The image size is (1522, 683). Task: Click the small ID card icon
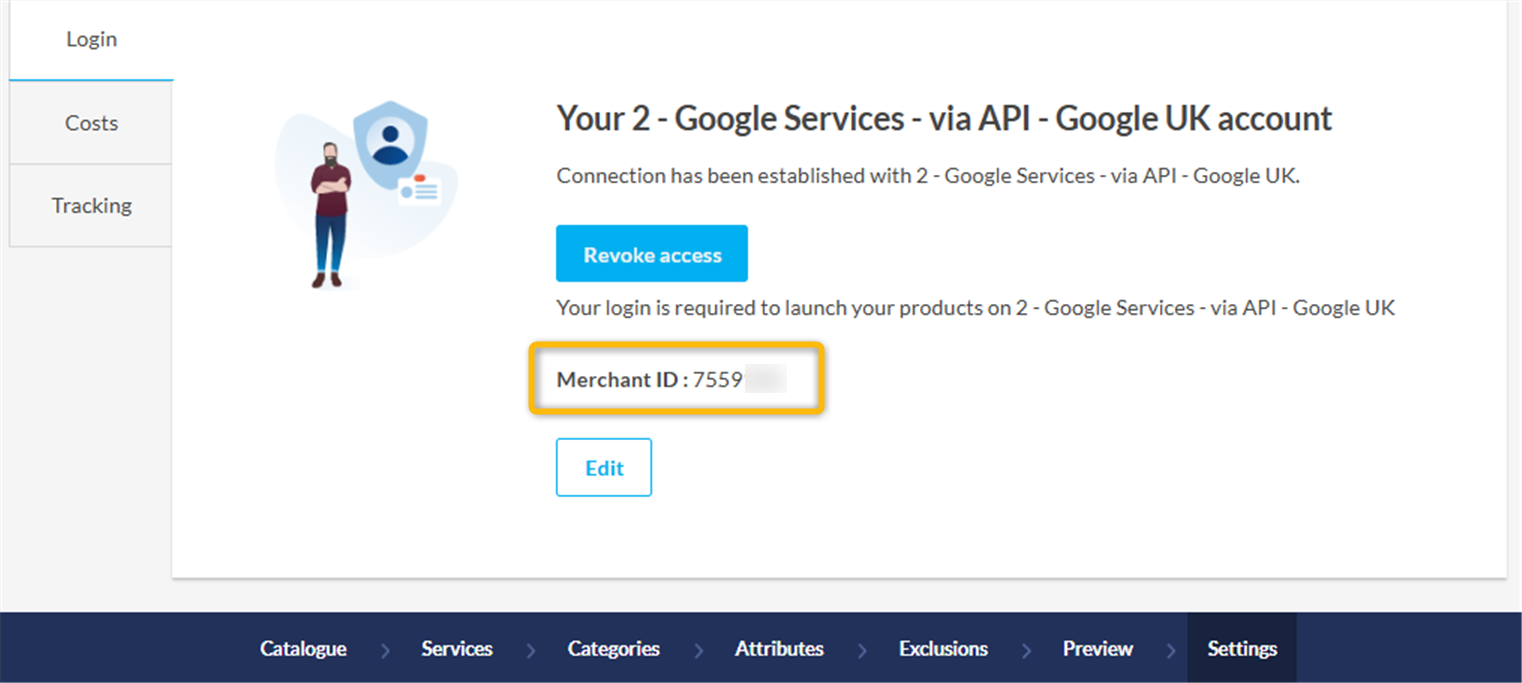[x=420, y=189]
